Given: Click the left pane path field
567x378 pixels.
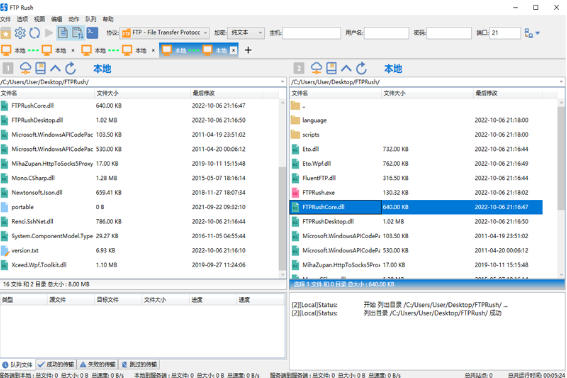Looking at the screenshot, I should (x=140, y=82).
